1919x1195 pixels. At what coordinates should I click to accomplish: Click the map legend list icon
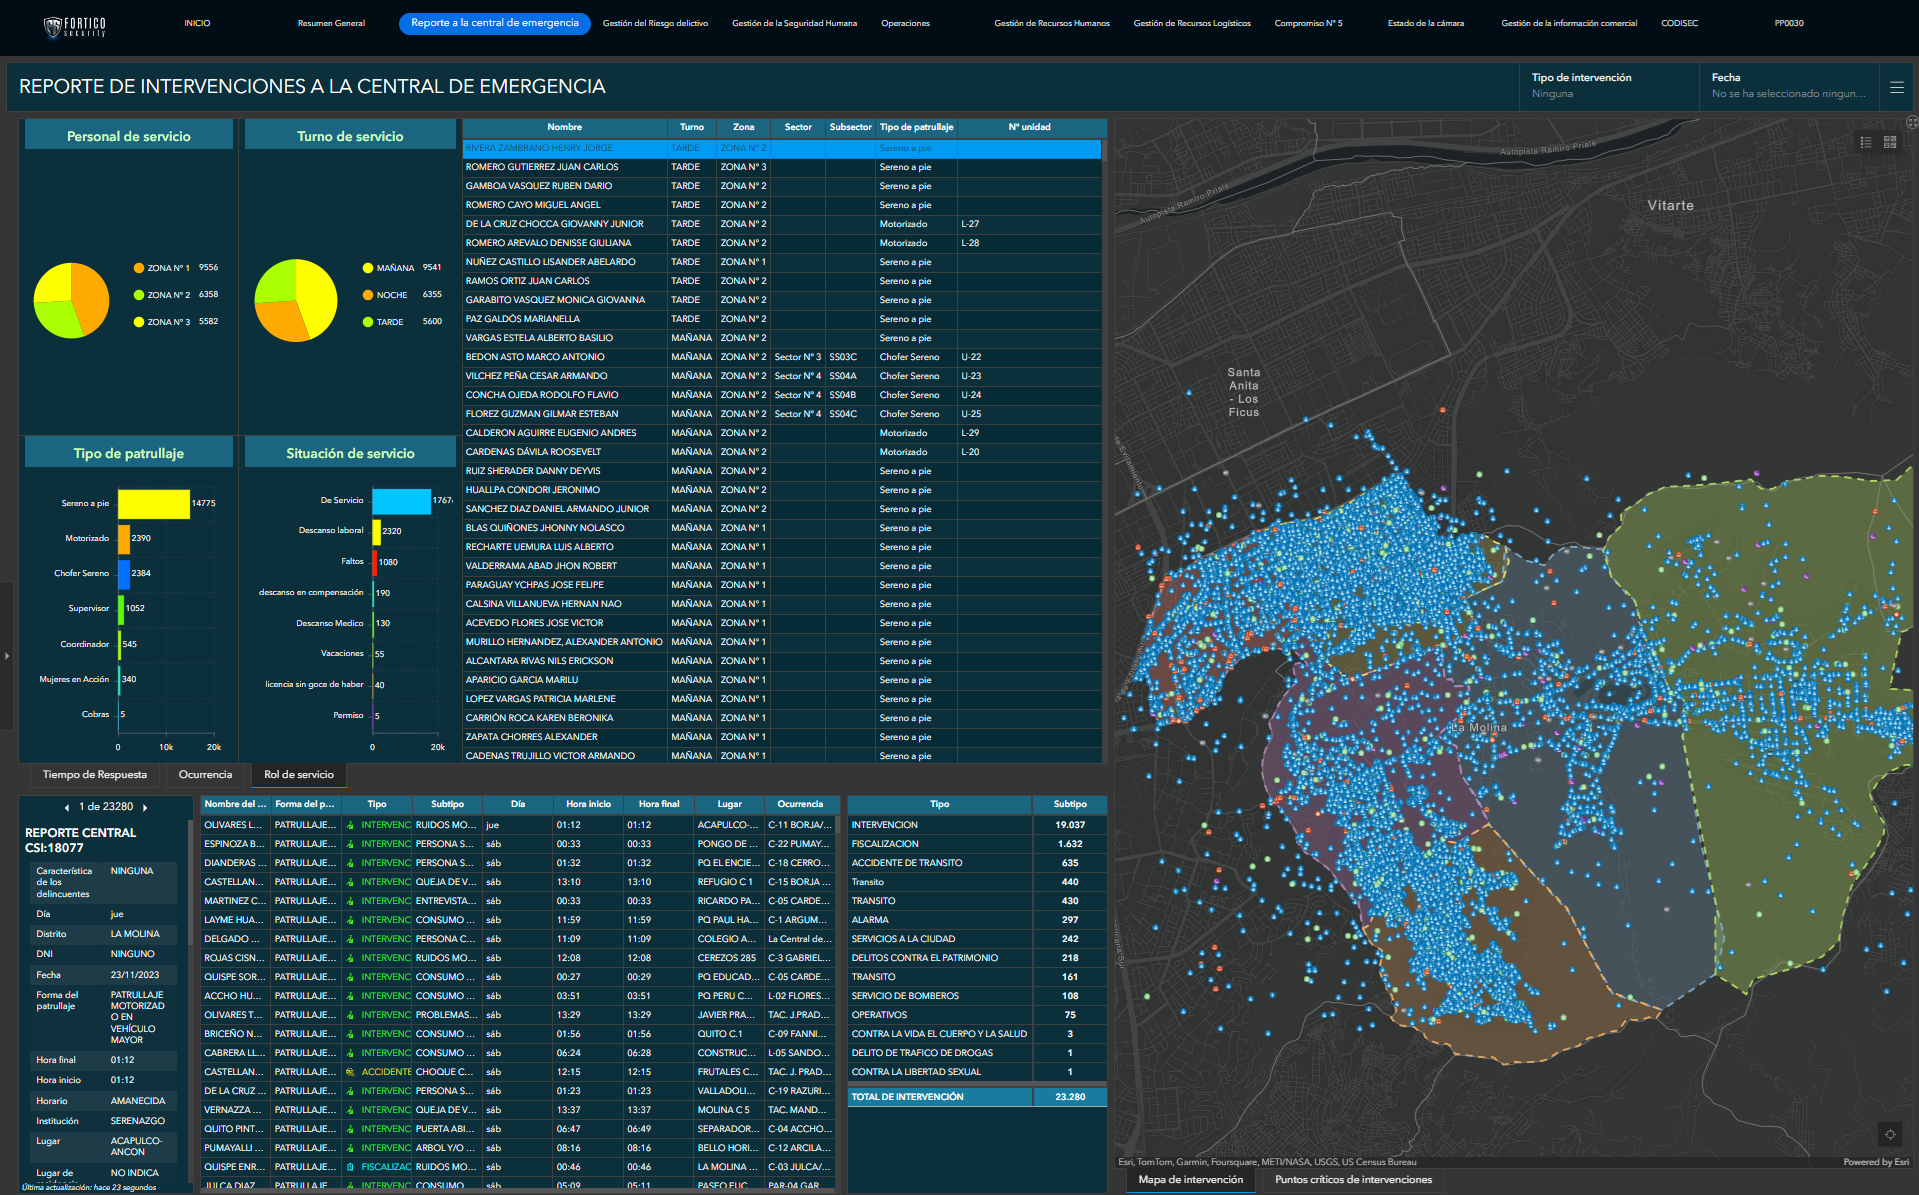[1865, 142]
